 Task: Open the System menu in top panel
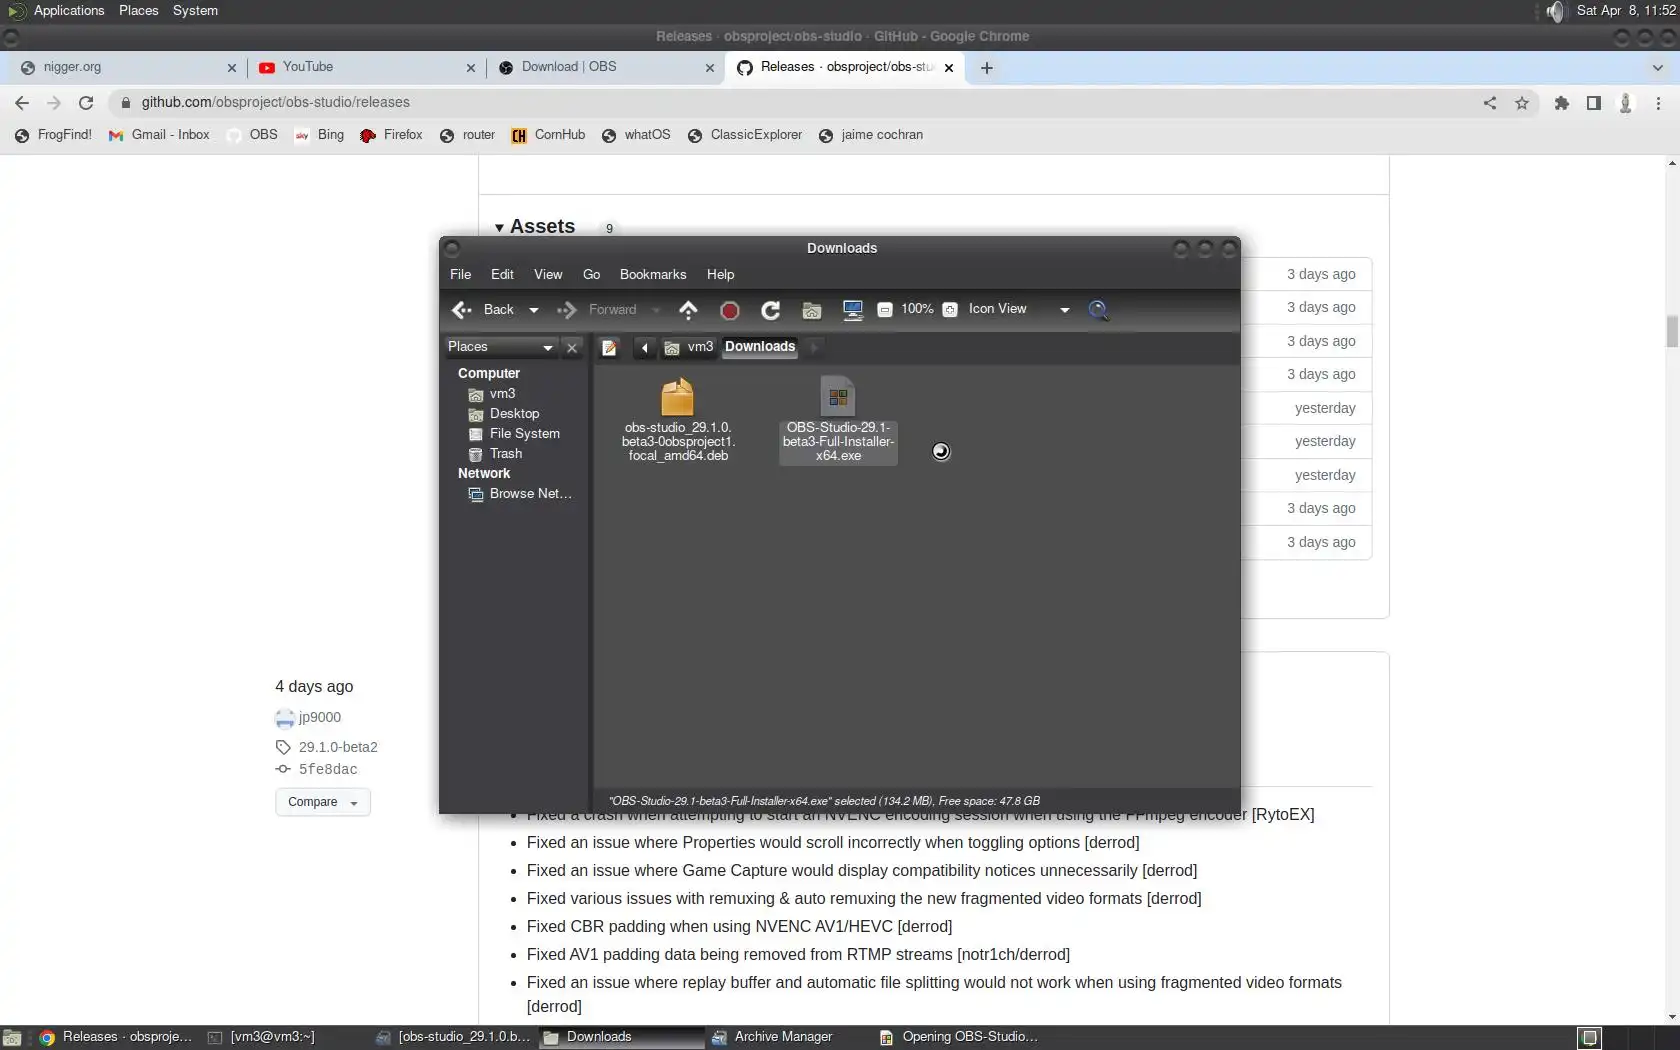point(195,11)
